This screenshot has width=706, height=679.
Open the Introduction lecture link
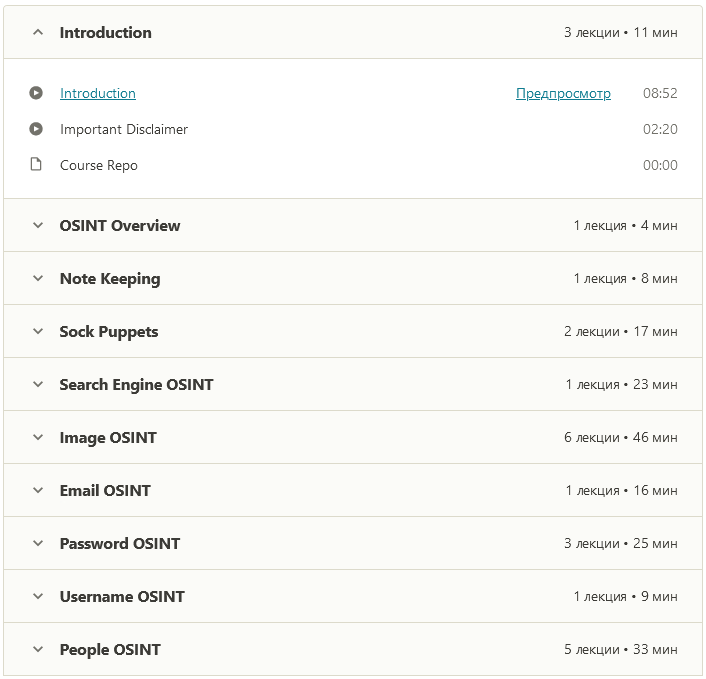pyautogui.click(x=98, y=93)
